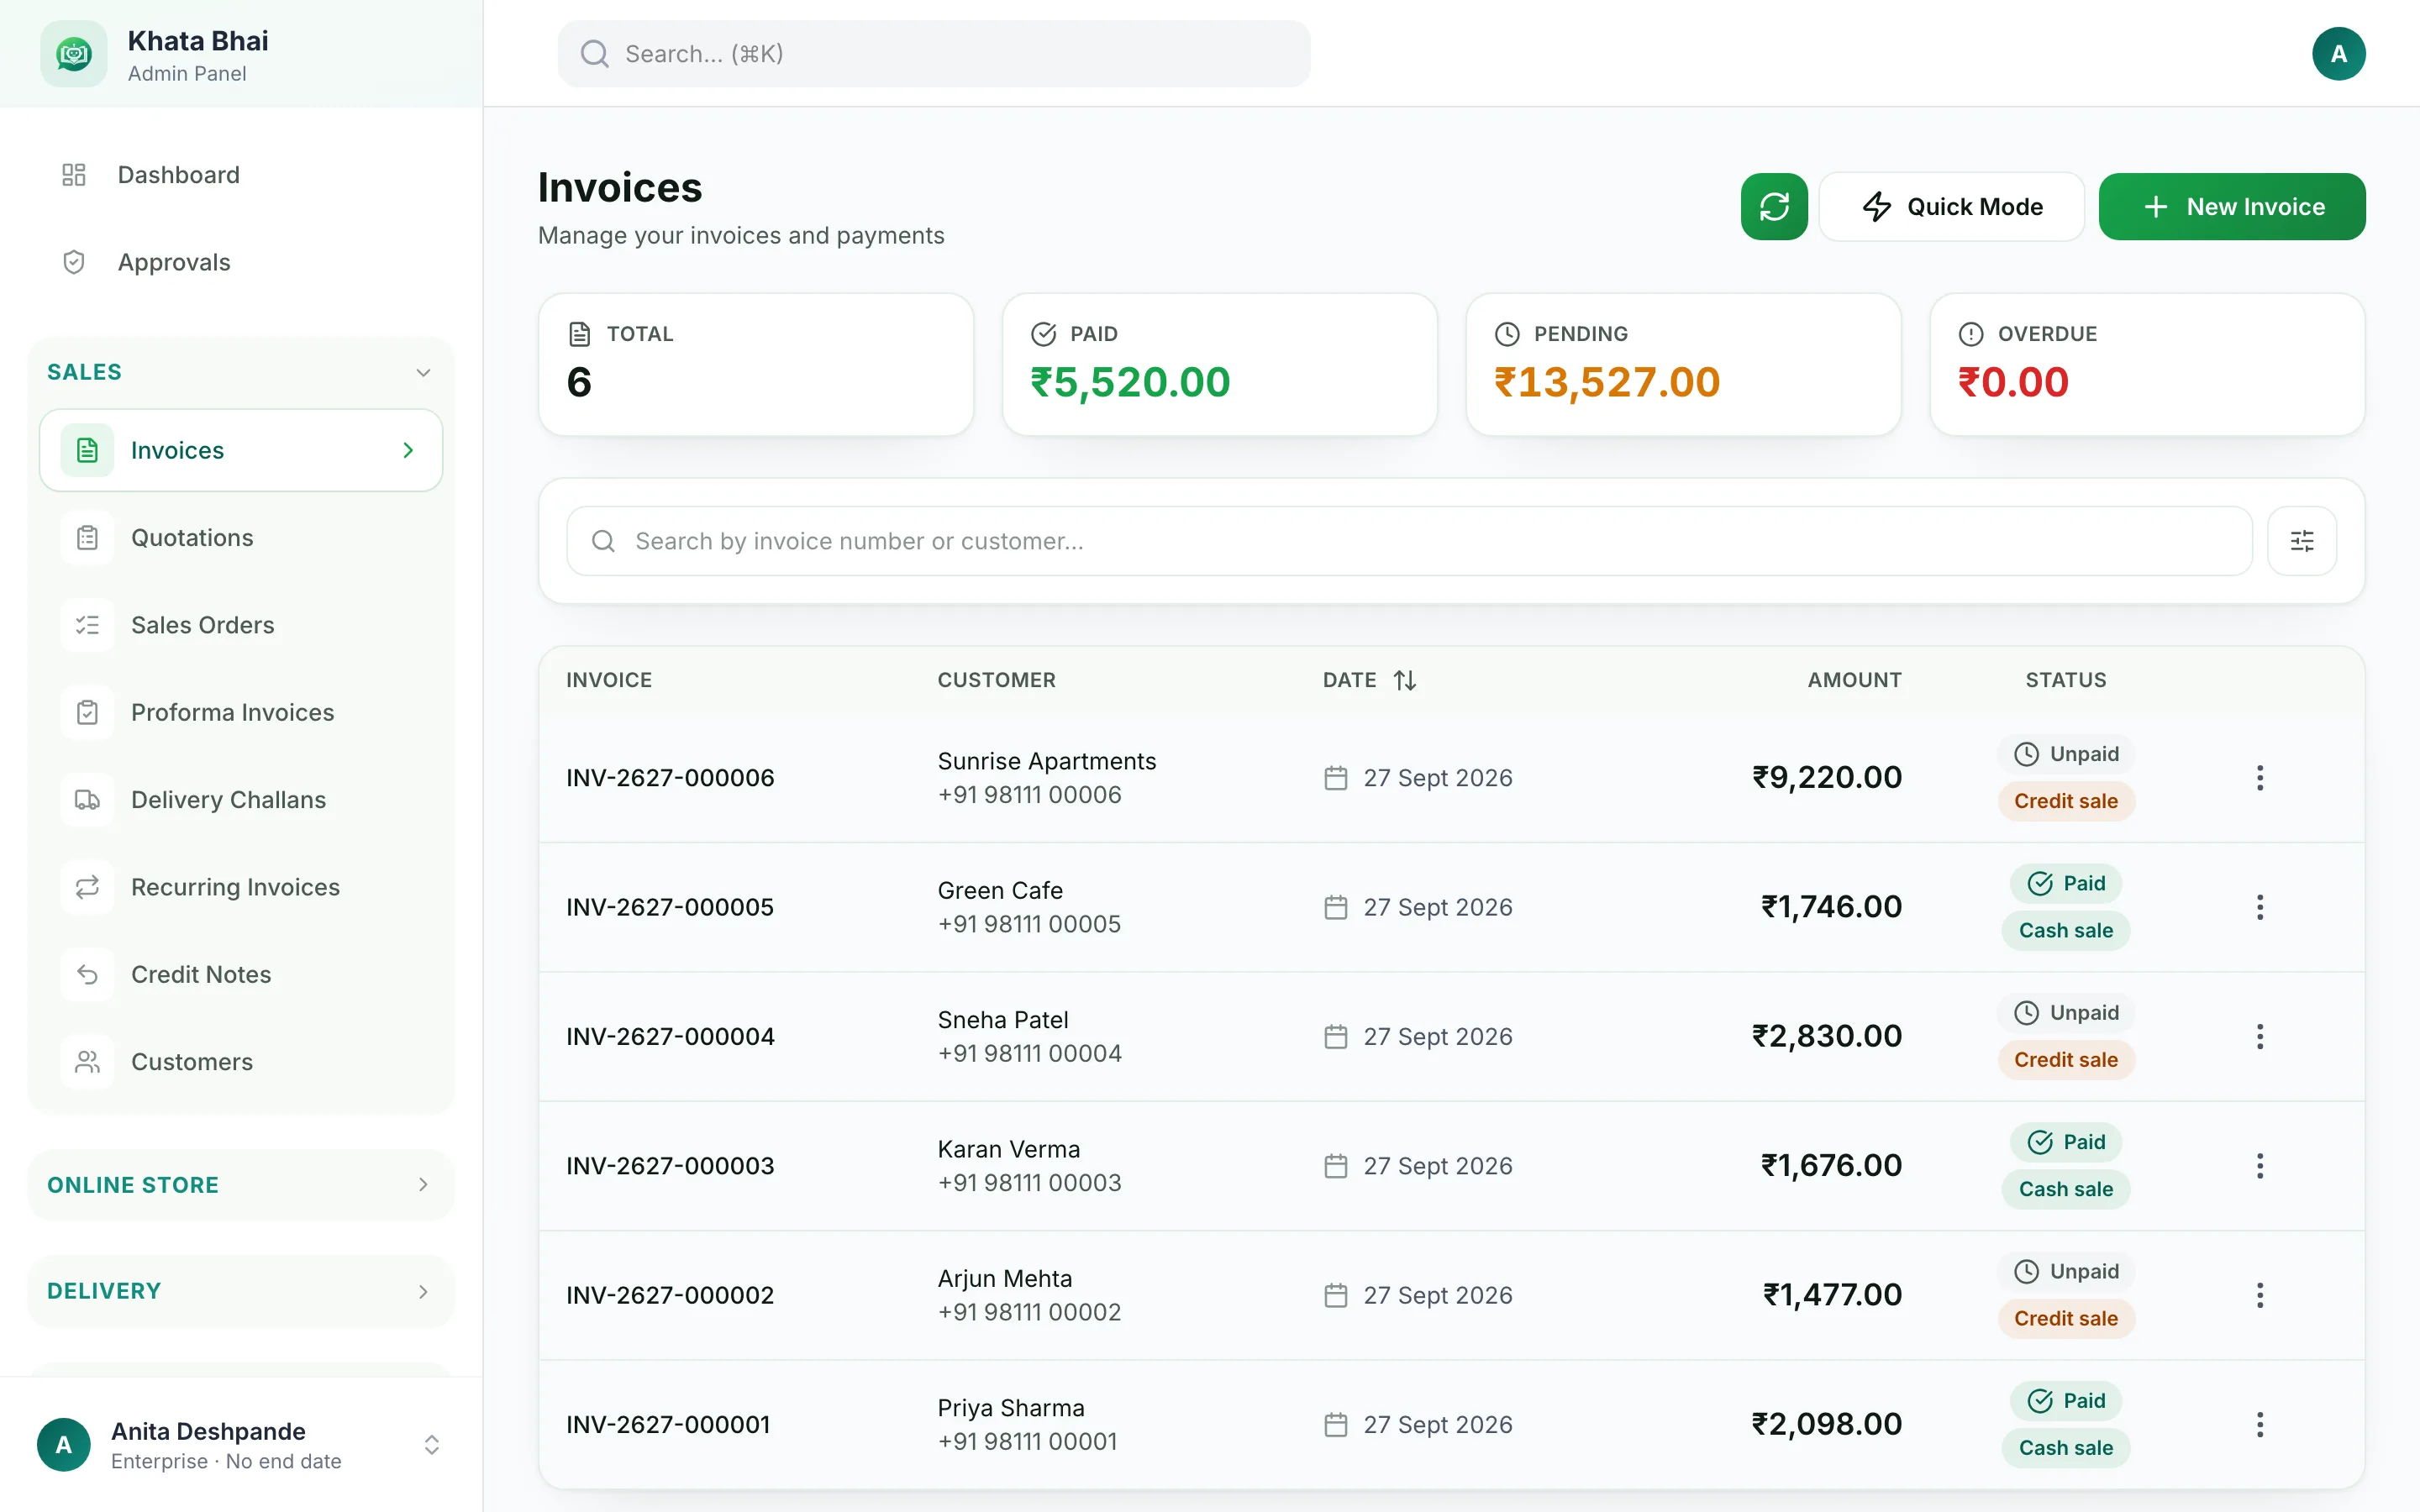Click the AMOUNT column header
The height and width of the screenshot is (1512, 2420).
1854,680
